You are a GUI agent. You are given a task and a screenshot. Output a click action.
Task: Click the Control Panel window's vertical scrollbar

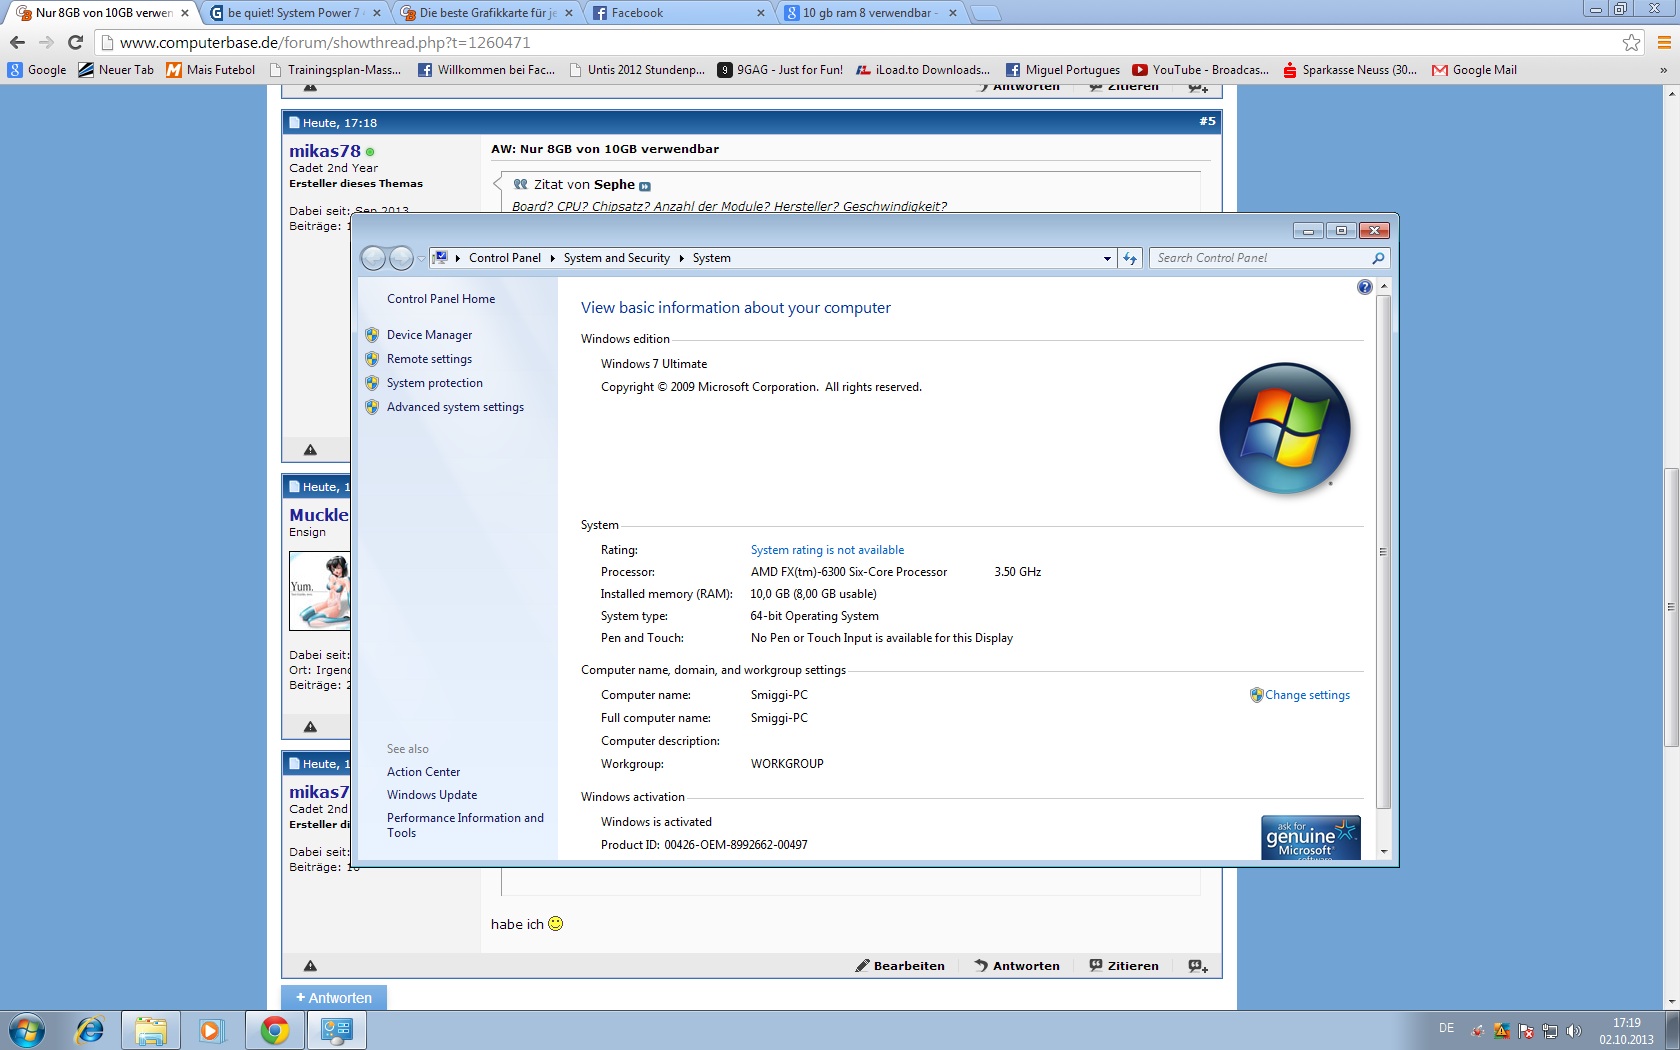pyautogui.click(x=1384, y=551)
